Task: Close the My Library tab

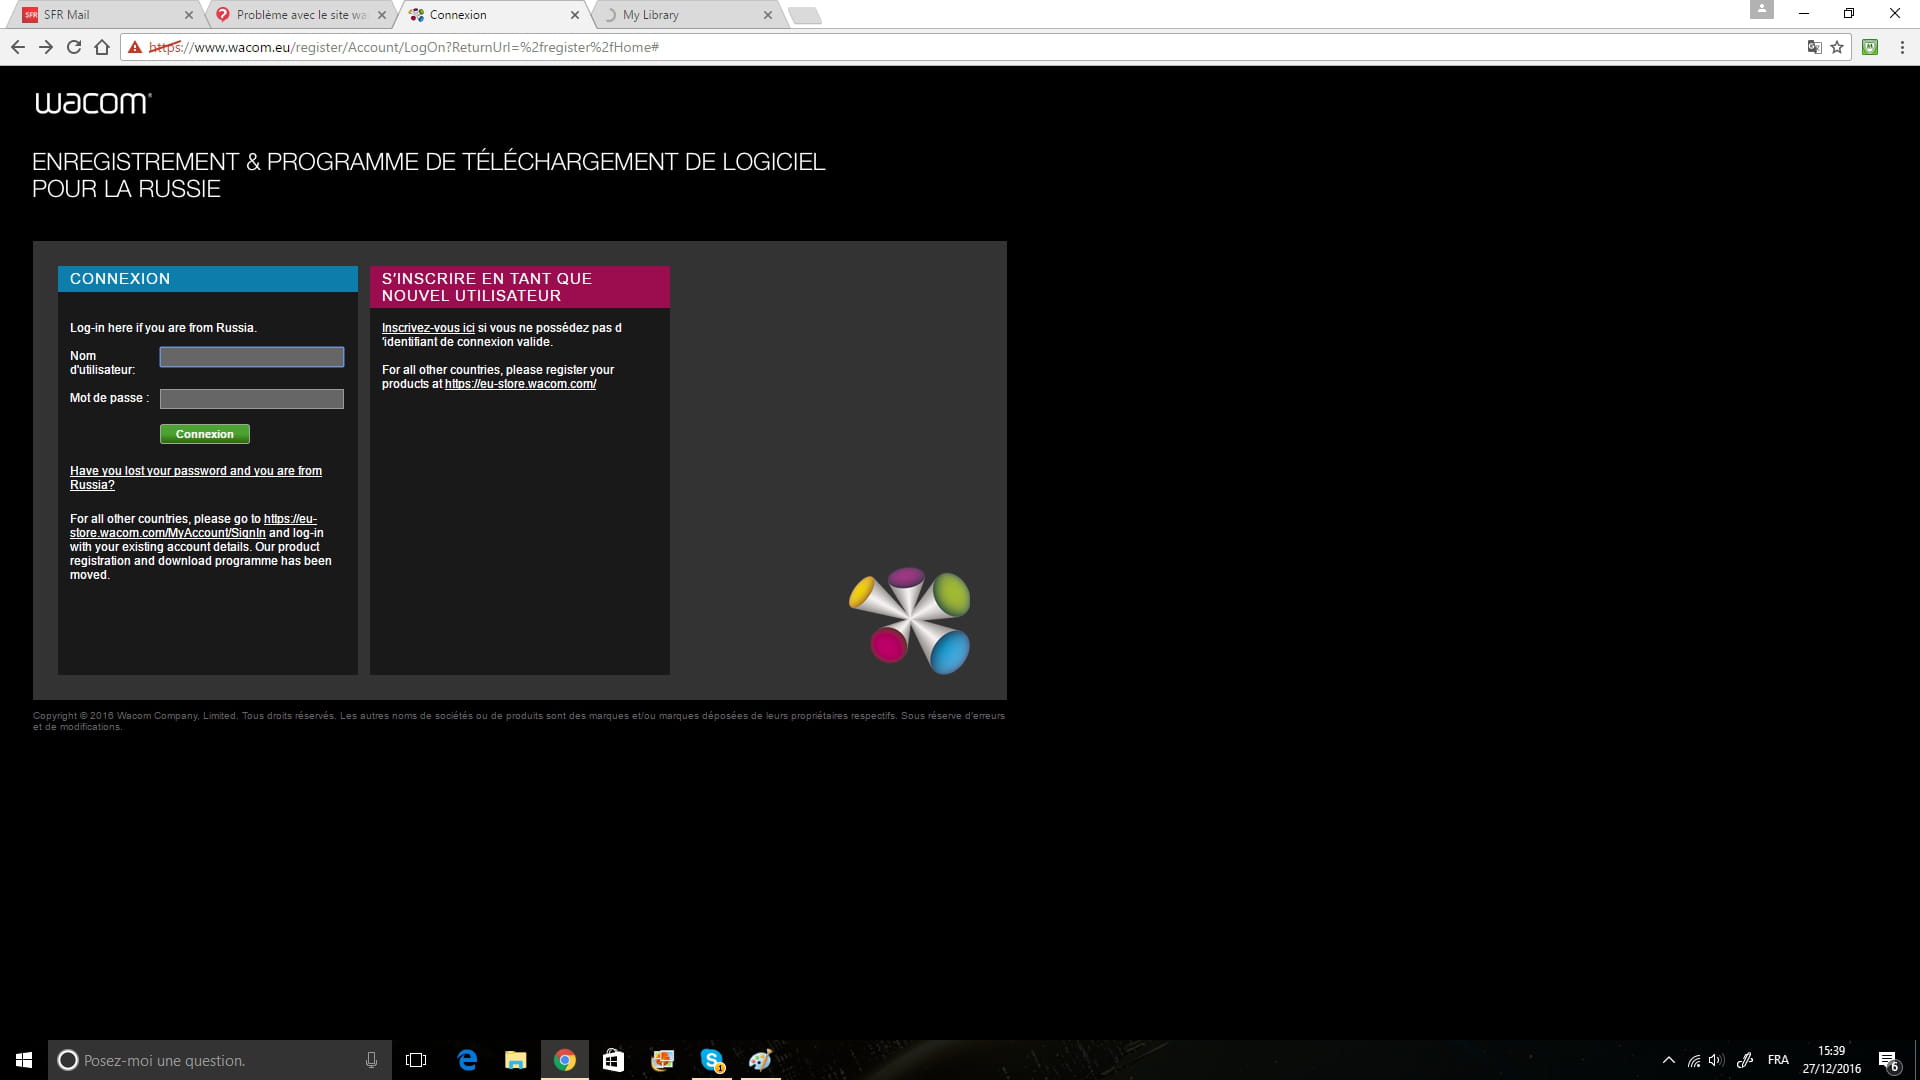Action: (767, 15)
